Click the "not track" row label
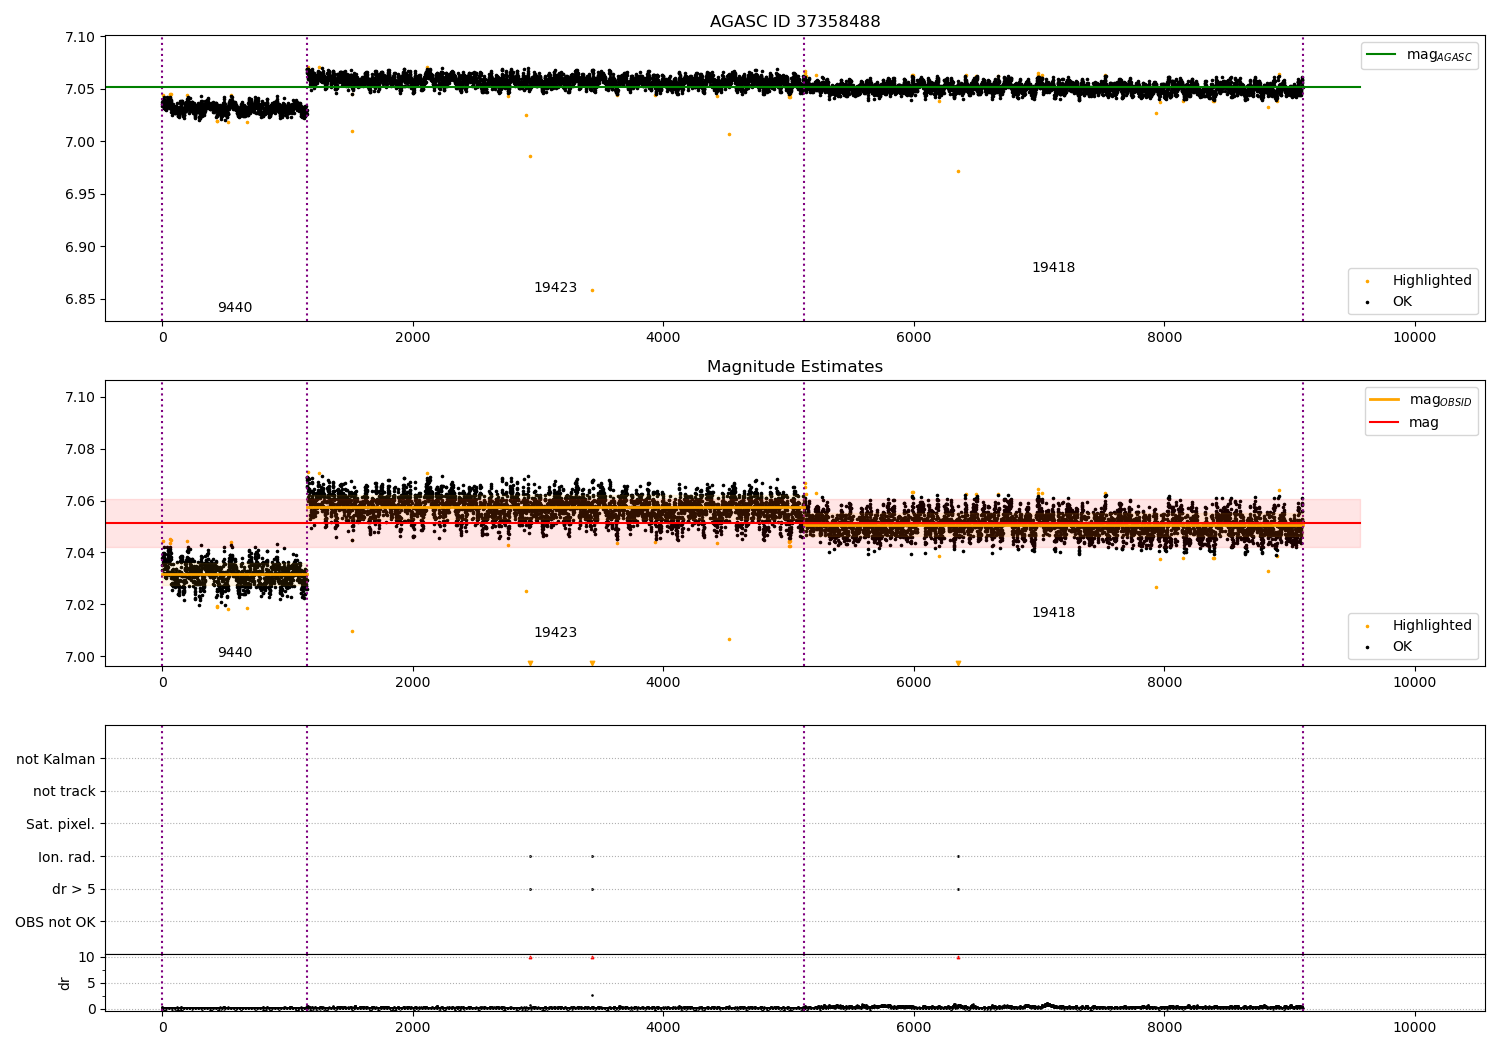Screen dimensions: 1500x1050 click(x=64, y=791)
